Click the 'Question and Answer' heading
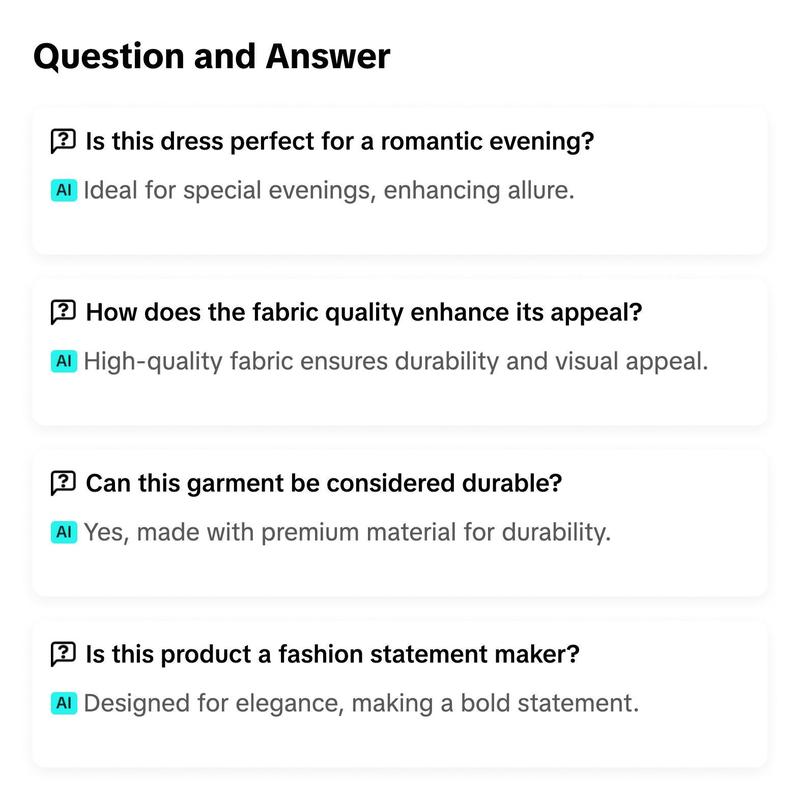The height and width of the screenshot is (800, 800). (212, 56)
